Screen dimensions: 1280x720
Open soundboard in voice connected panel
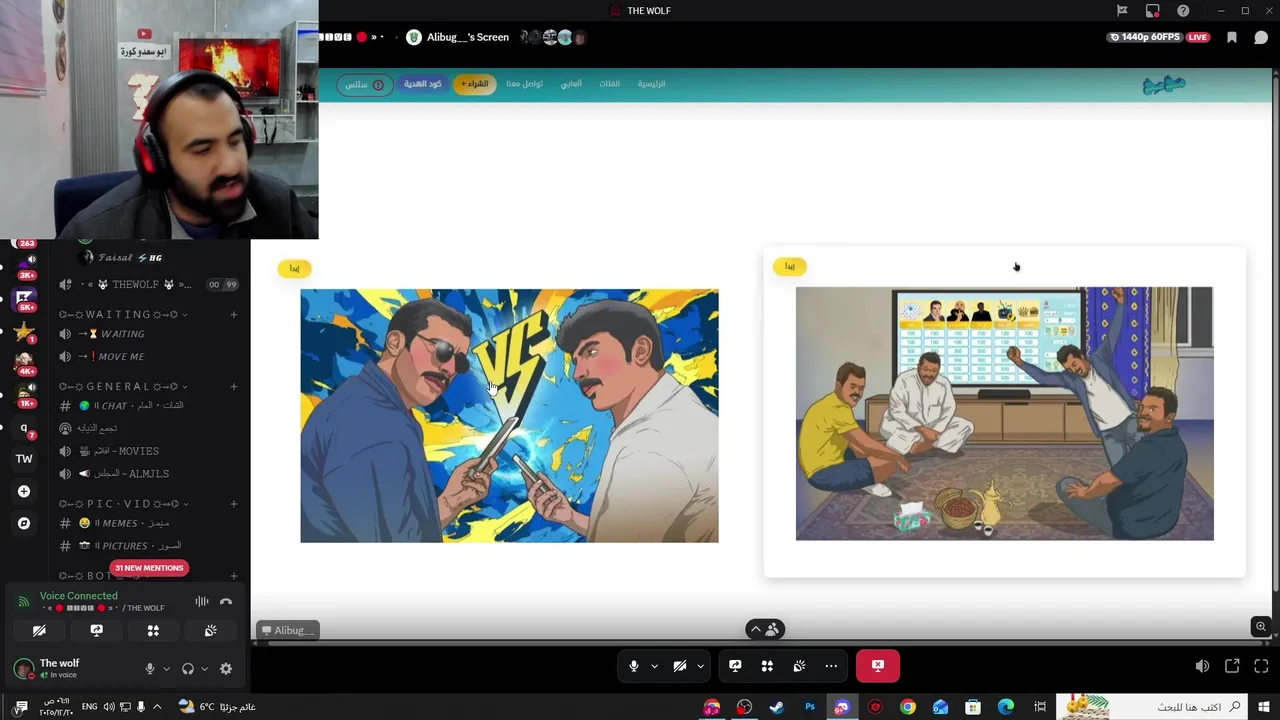(210, 631)
